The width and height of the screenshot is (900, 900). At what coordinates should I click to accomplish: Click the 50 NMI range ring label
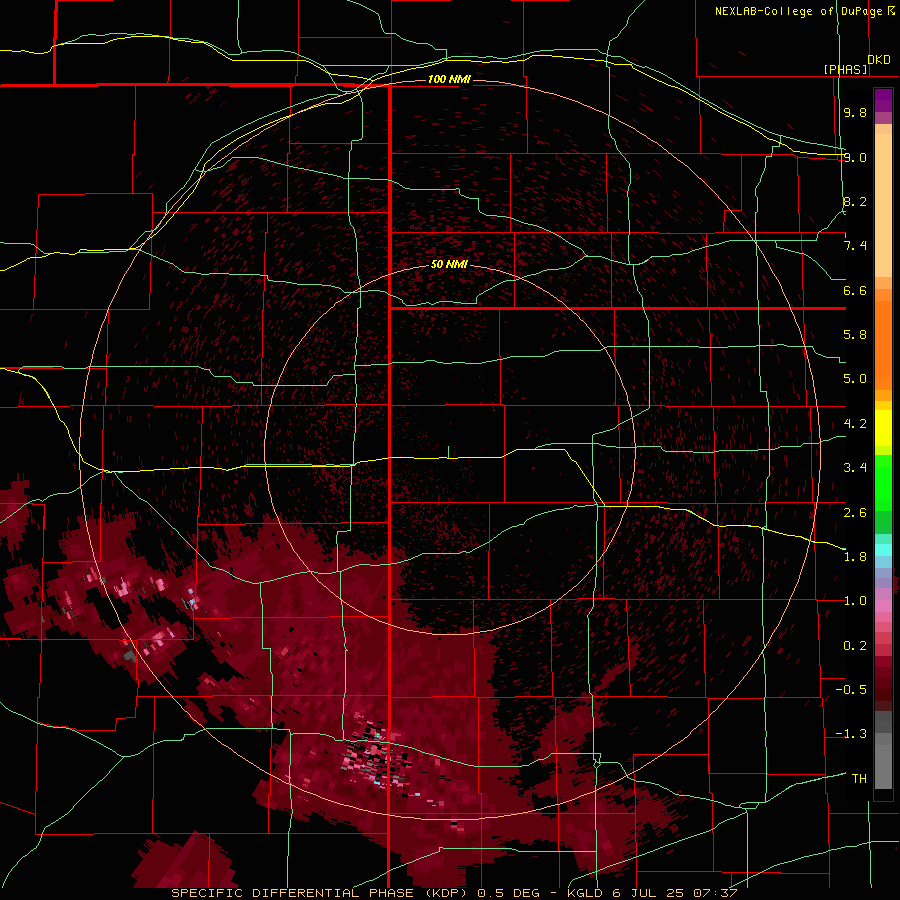(449, 264)
